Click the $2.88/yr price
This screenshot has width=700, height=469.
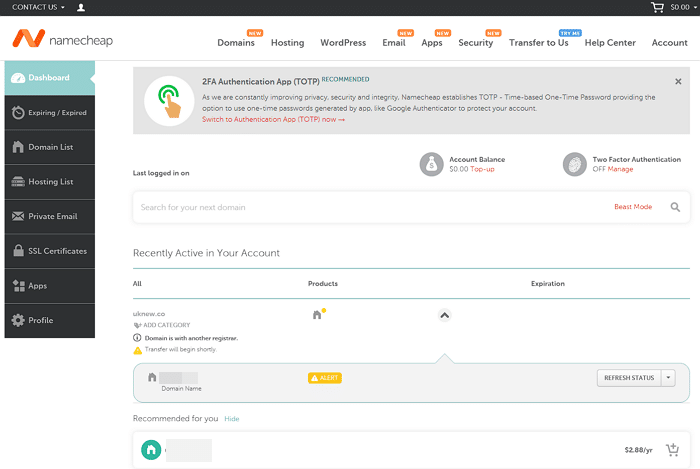pos(638,450)
